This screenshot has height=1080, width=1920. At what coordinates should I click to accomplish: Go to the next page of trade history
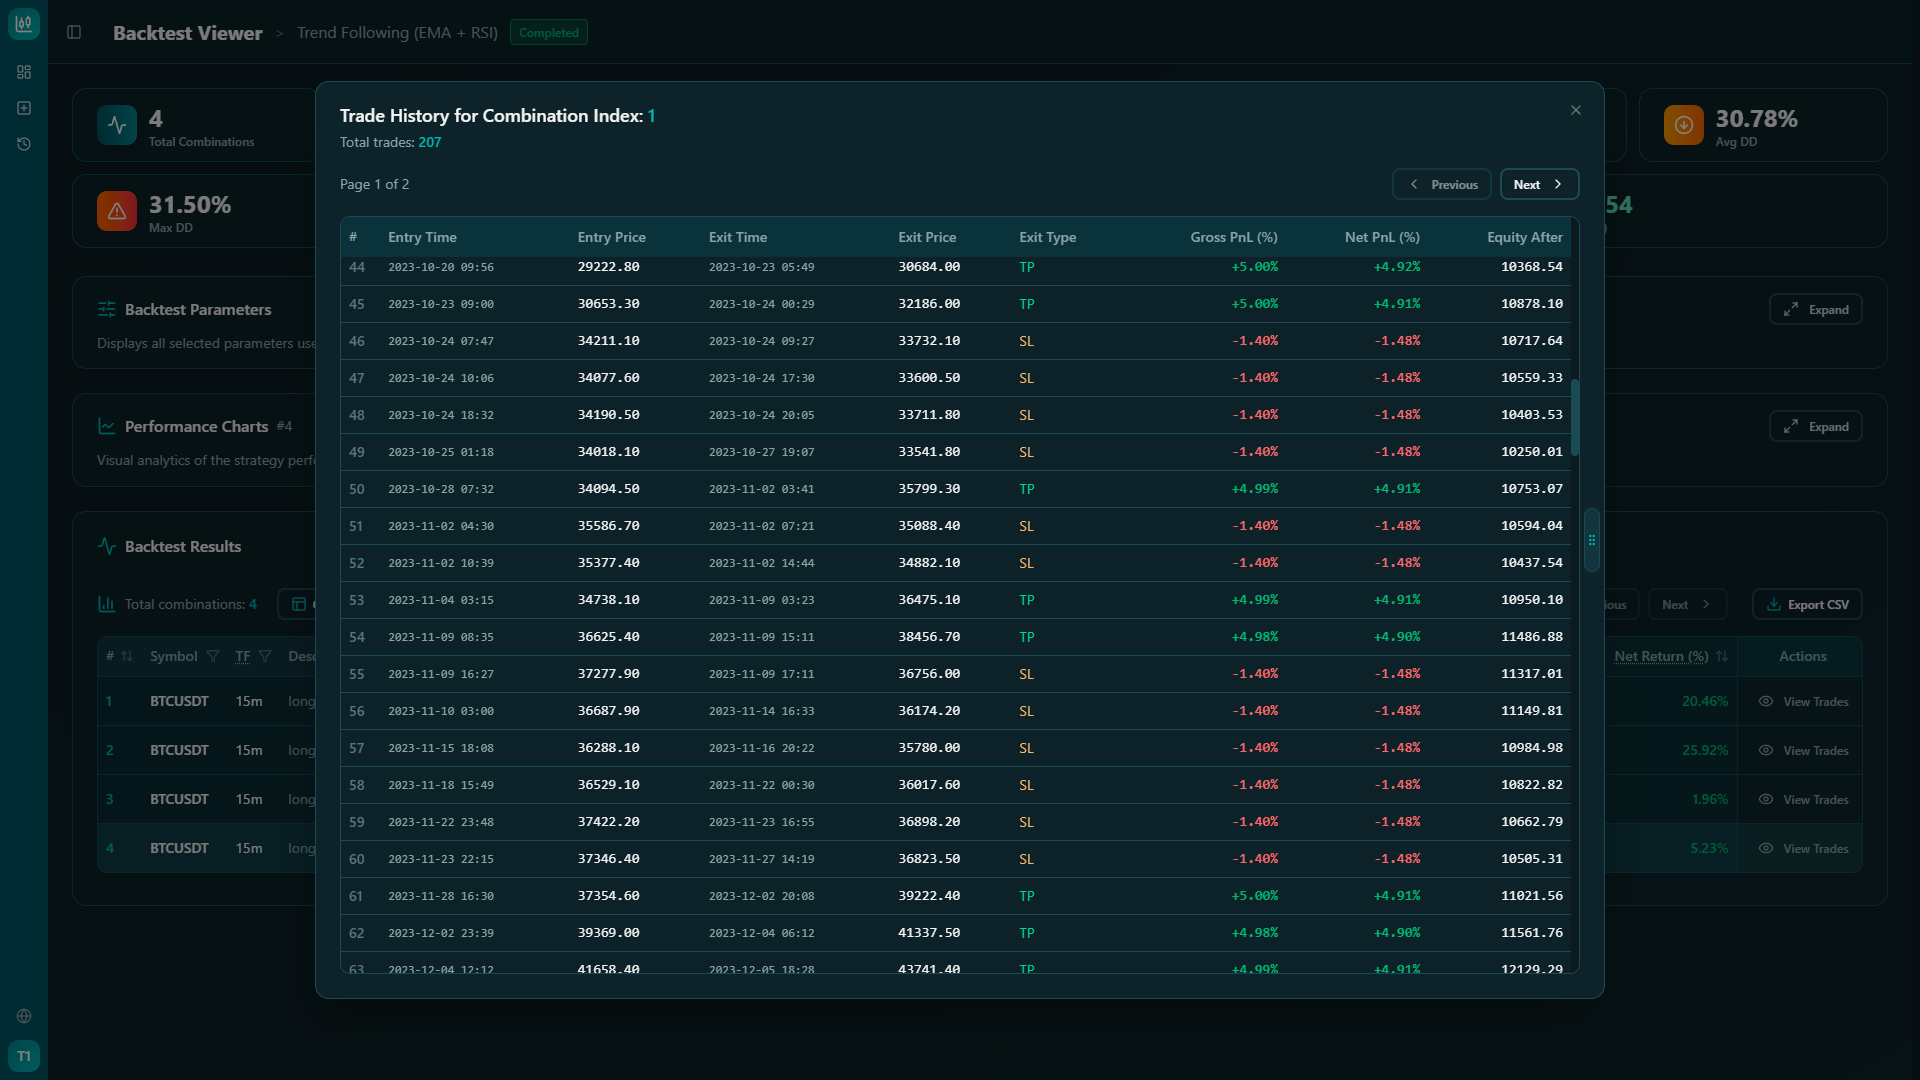click(x=1539, y=184)
